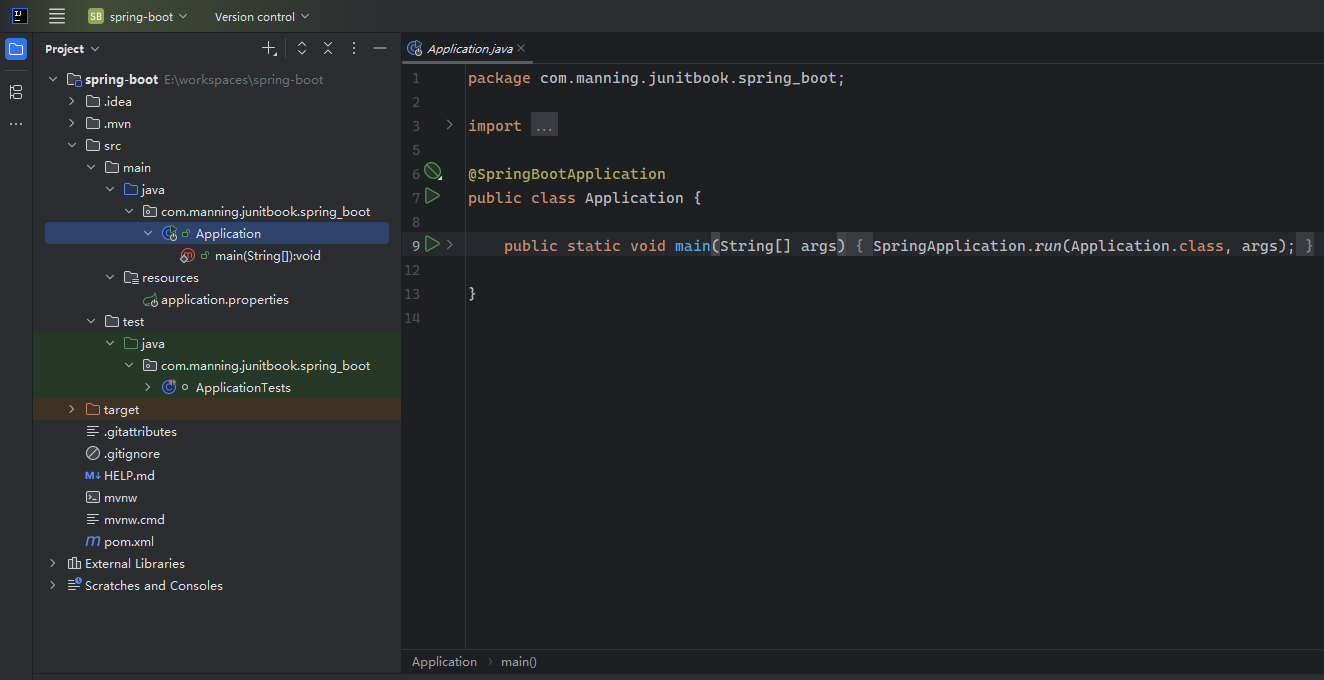This screenshot has height=680, width=1324.
Task: Click the Spring bean gutter icon on line 6
Action: (x=432, y=172)
